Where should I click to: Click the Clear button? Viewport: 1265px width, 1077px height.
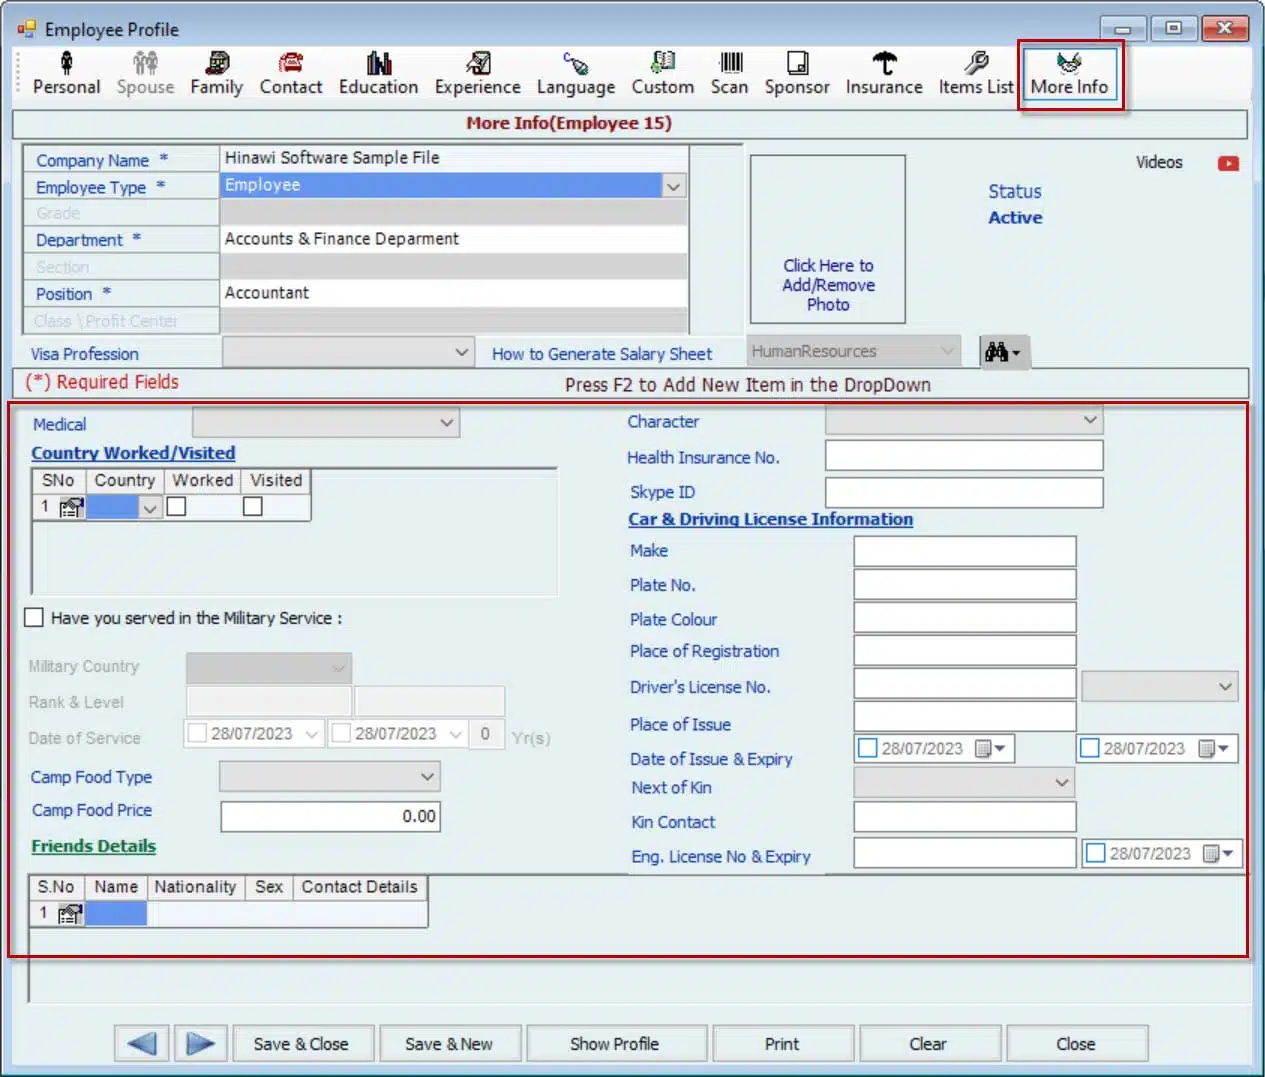(928, 1043)
